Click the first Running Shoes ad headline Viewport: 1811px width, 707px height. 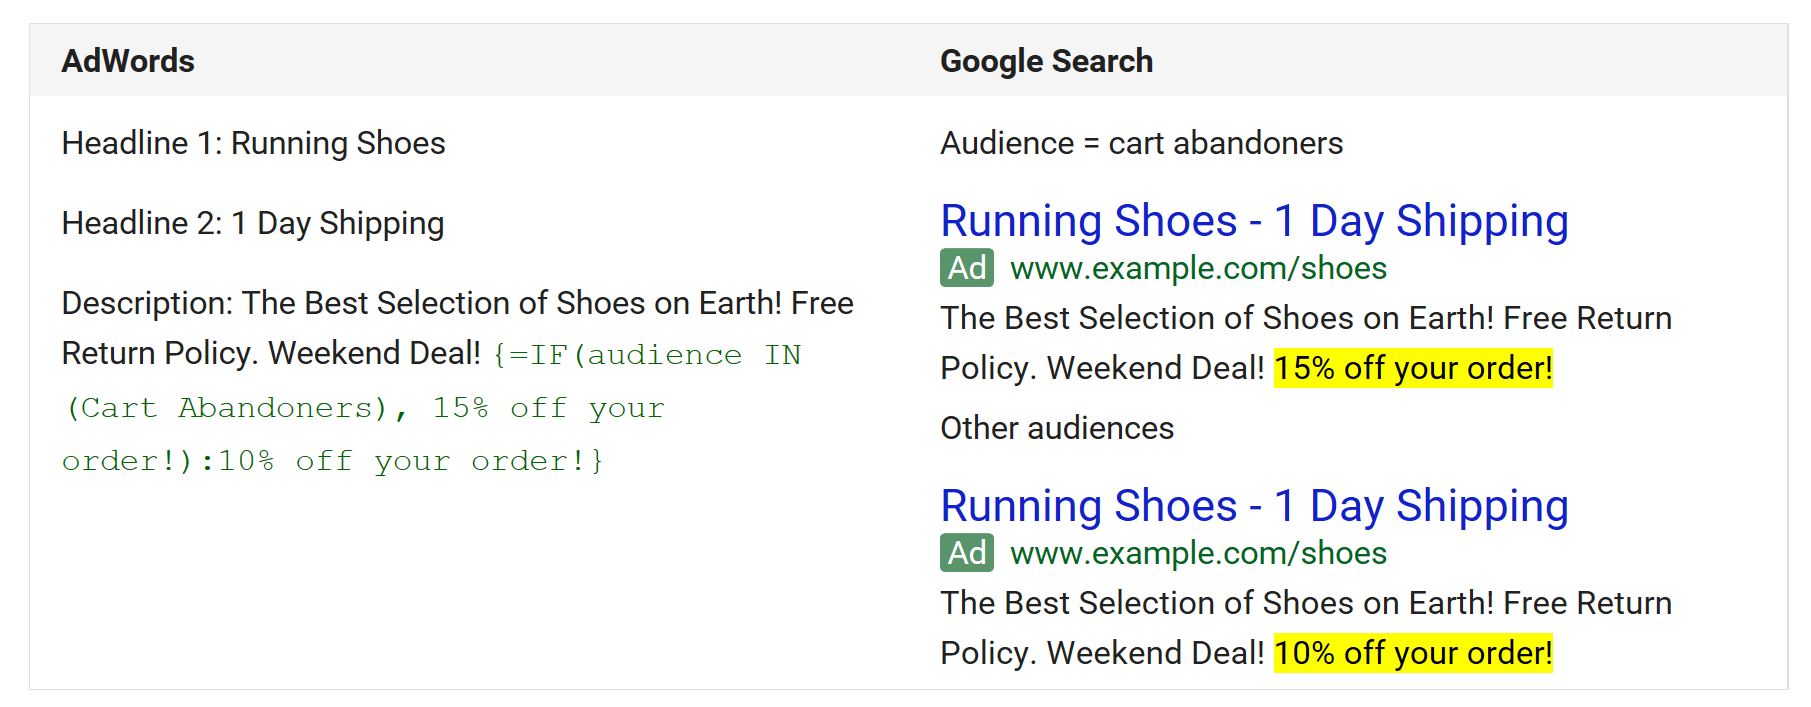(1254, 221)
